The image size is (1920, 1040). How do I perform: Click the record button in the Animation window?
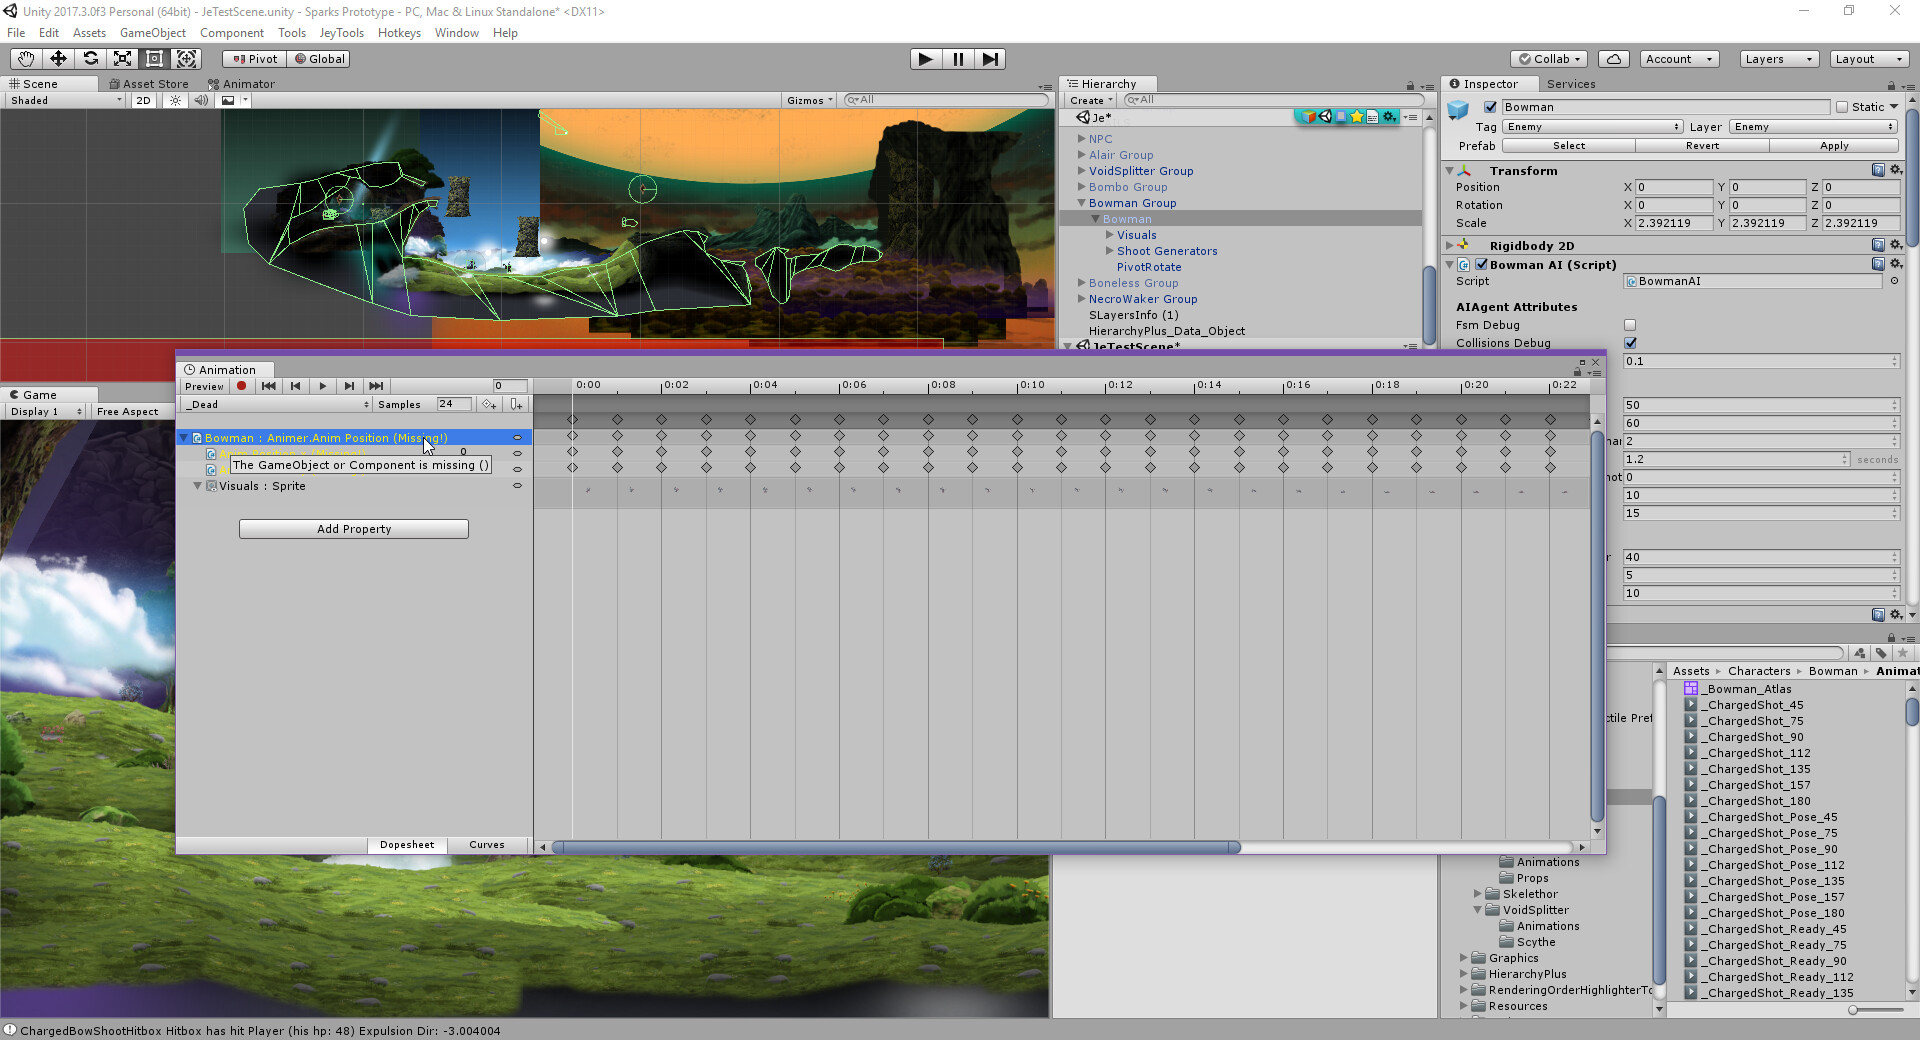(x=241, y=386)
